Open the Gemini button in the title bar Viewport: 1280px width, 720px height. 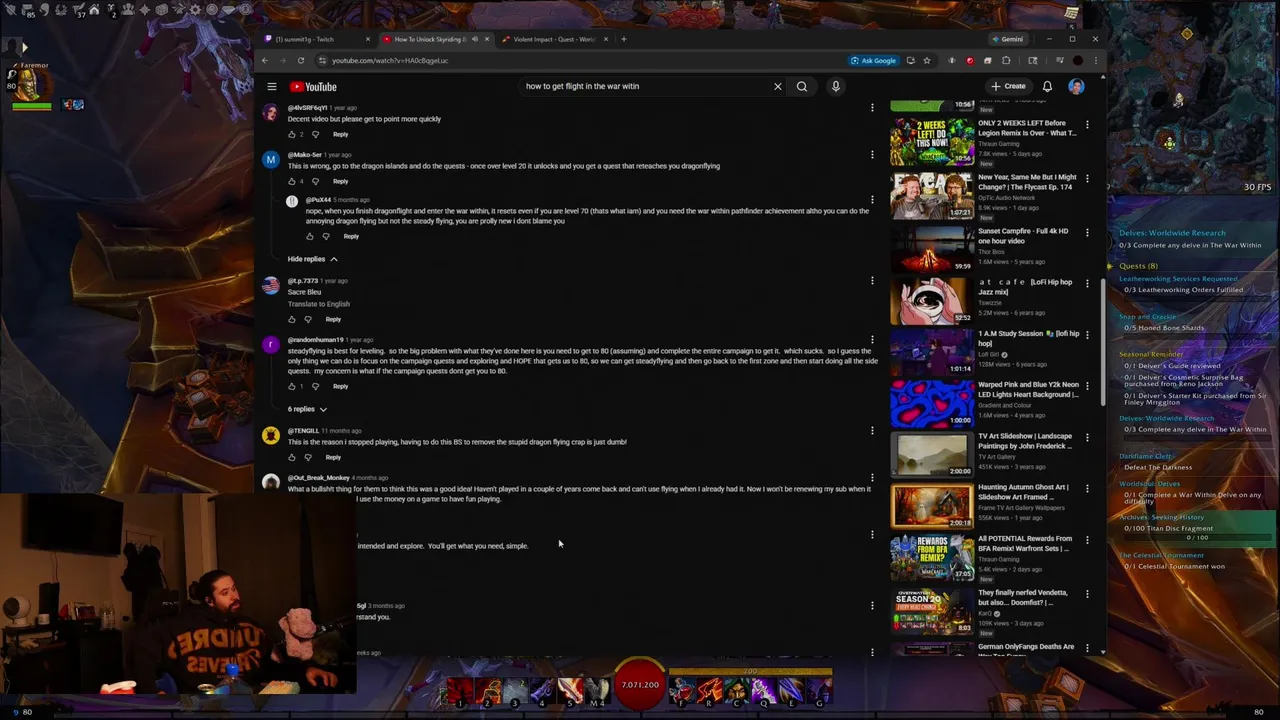point(1007,39)
